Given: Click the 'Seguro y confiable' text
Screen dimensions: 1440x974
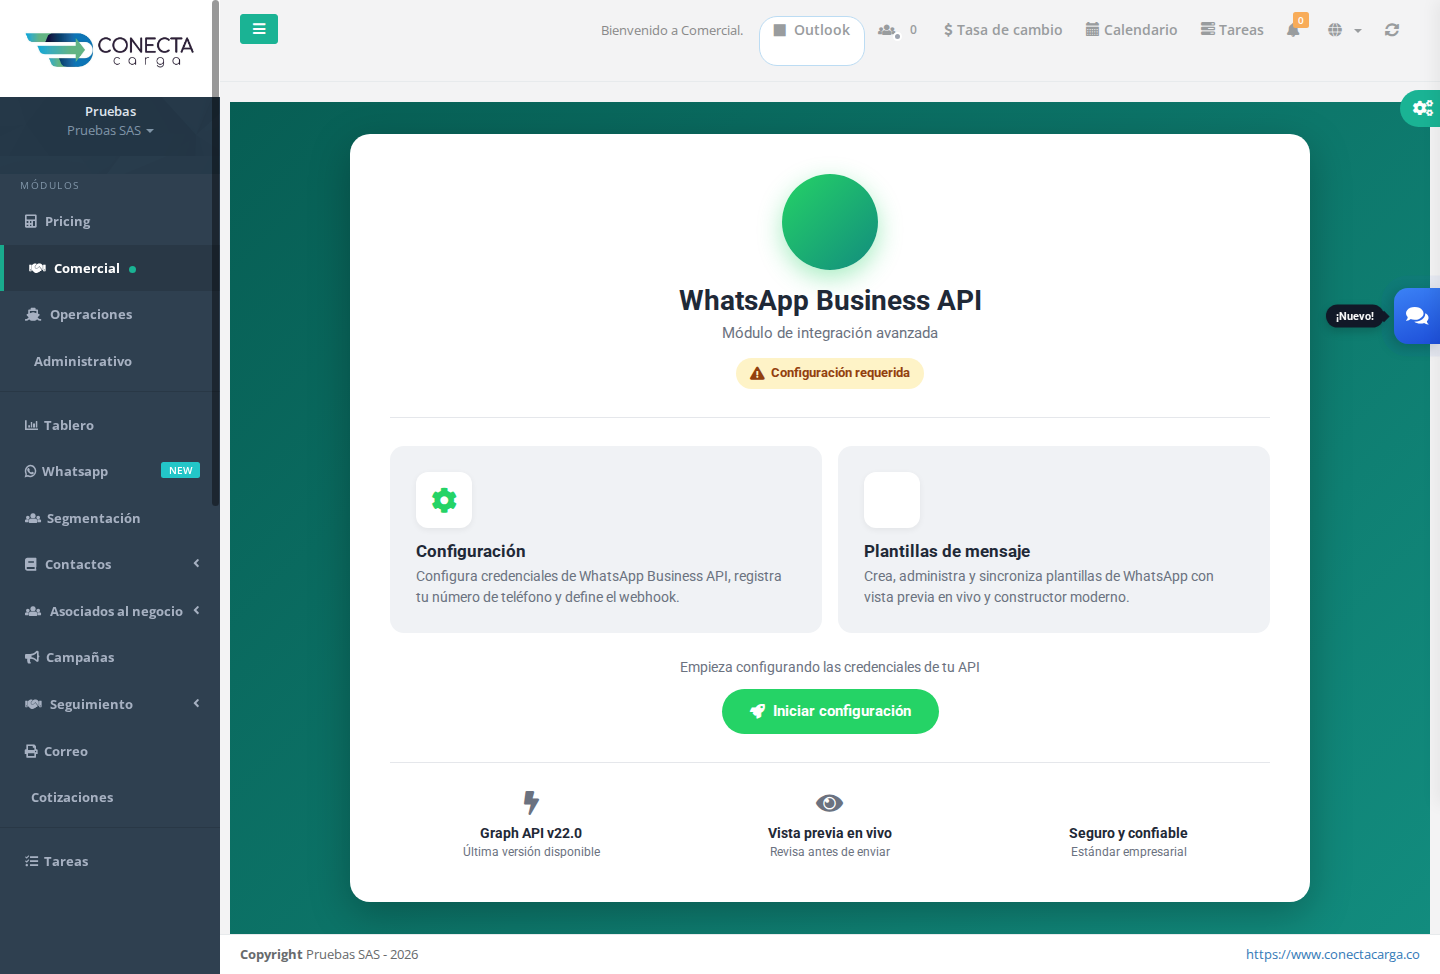Looking at the screenshot, I should coord(1128,833).
